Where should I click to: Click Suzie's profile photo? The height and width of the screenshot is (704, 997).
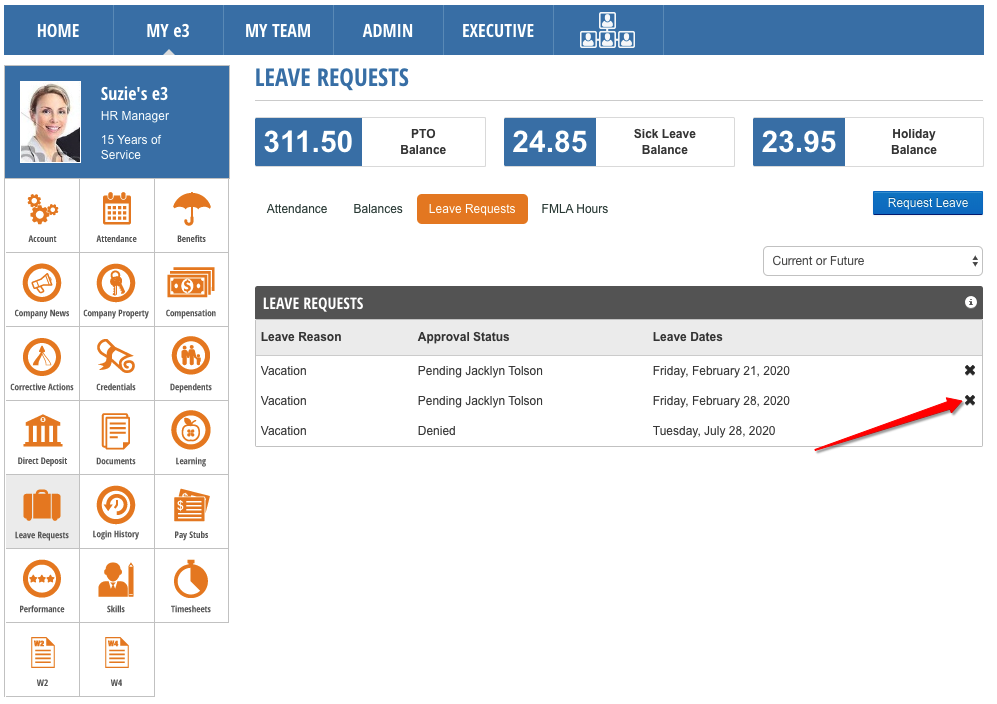[50, 122]
